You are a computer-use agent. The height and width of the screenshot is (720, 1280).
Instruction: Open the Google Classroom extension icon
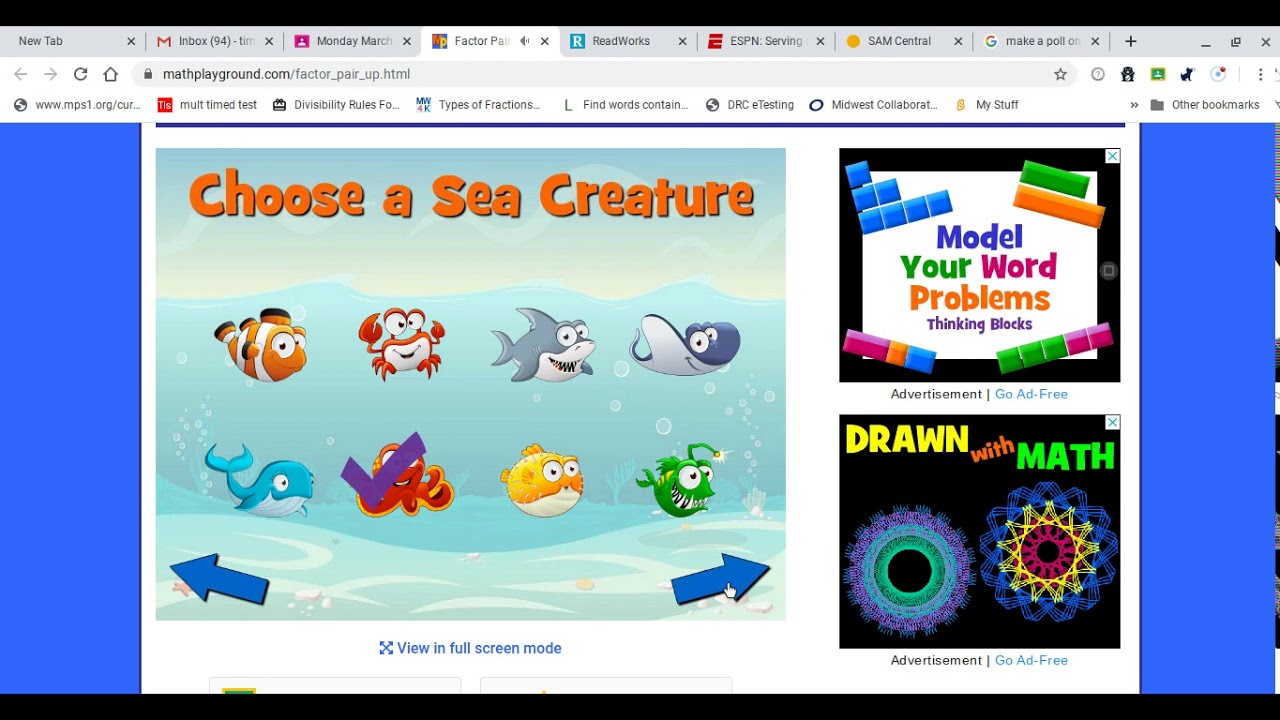(1158, 74)
